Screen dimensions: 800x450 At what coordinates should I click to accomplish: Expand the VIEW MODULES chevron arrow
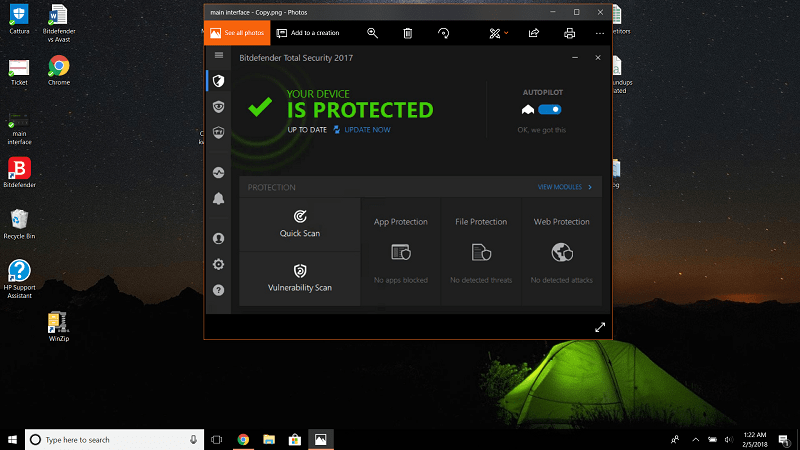tap(590, 187)
